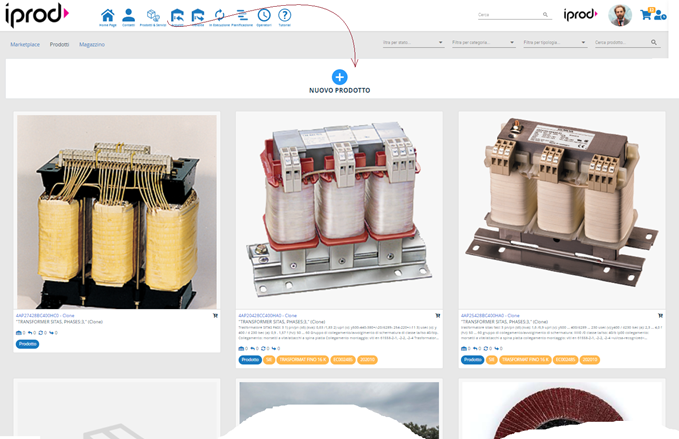Click magnifier in Cerca prodotto field
This screenshot has height=439, width=679.
654,42
